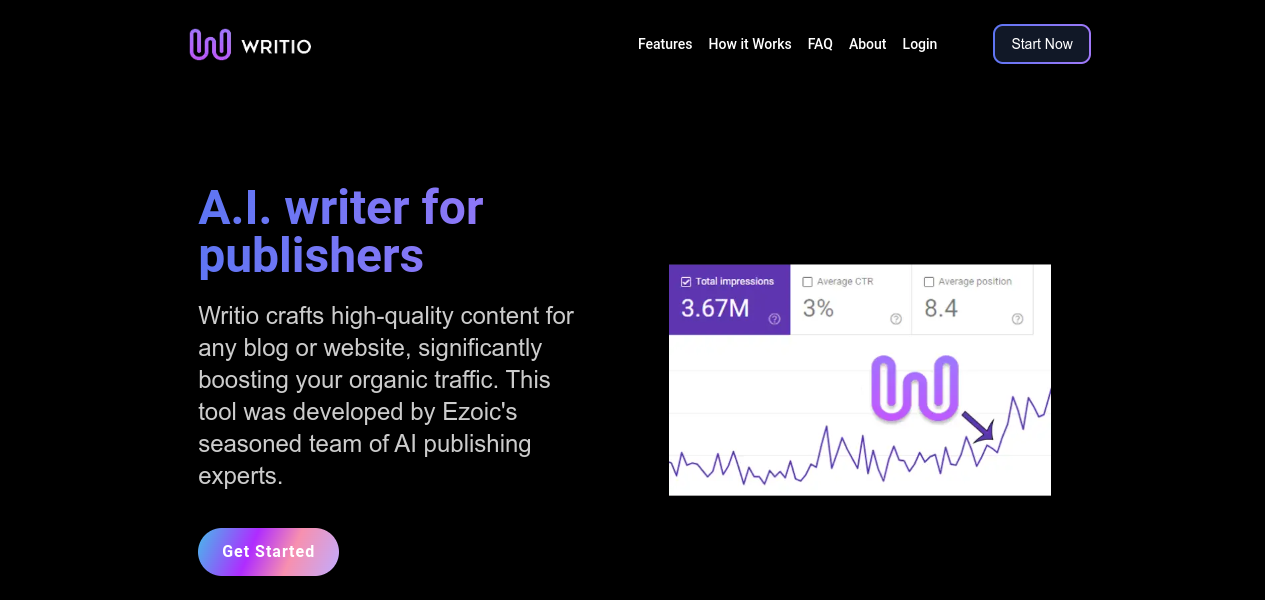Click the dark purple arrow on chart
This screenshot has height=600, width=1280.
click(978, 426)
